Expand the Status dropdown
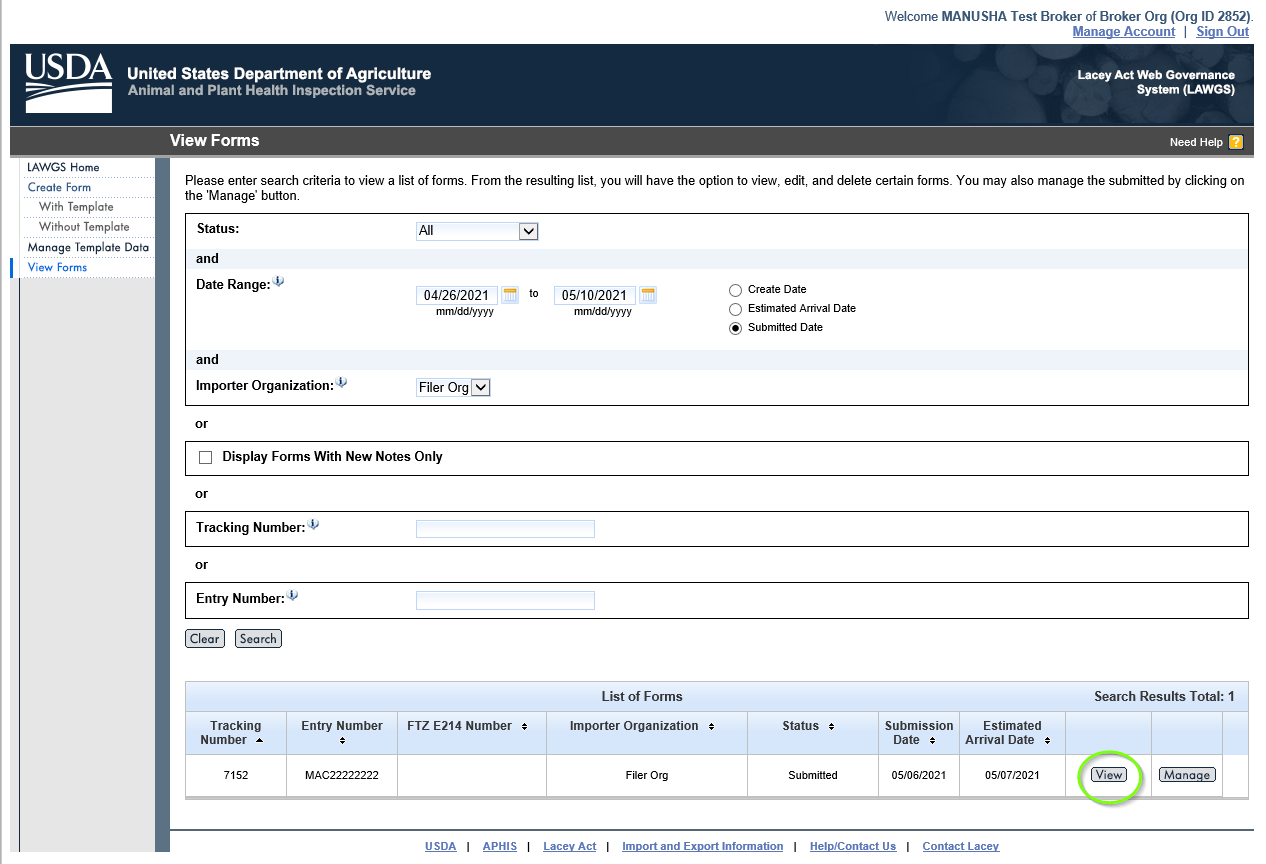 click(x=529, y=231)
